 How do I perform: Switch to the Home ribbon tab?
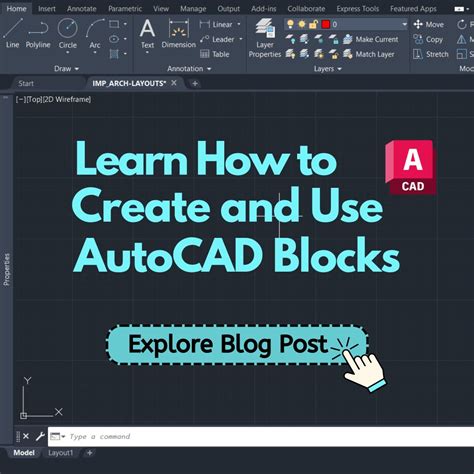pos(16,9)
